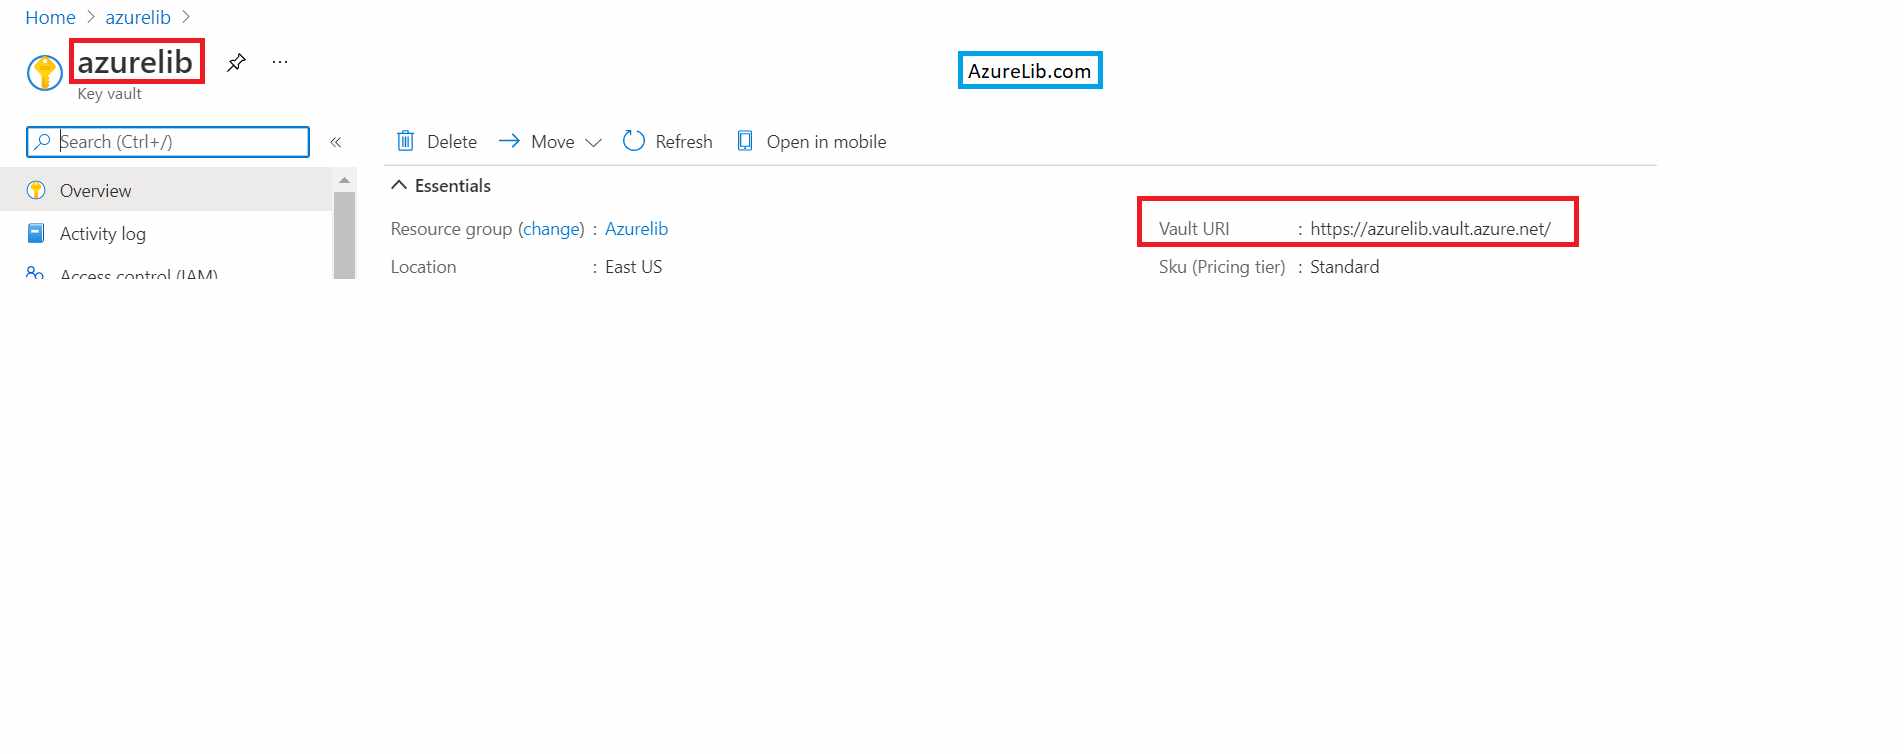This screenshot has height=754, width=1904.
Task: Focus the Search (Ctrl+/) input field
Action: point(180,142)
